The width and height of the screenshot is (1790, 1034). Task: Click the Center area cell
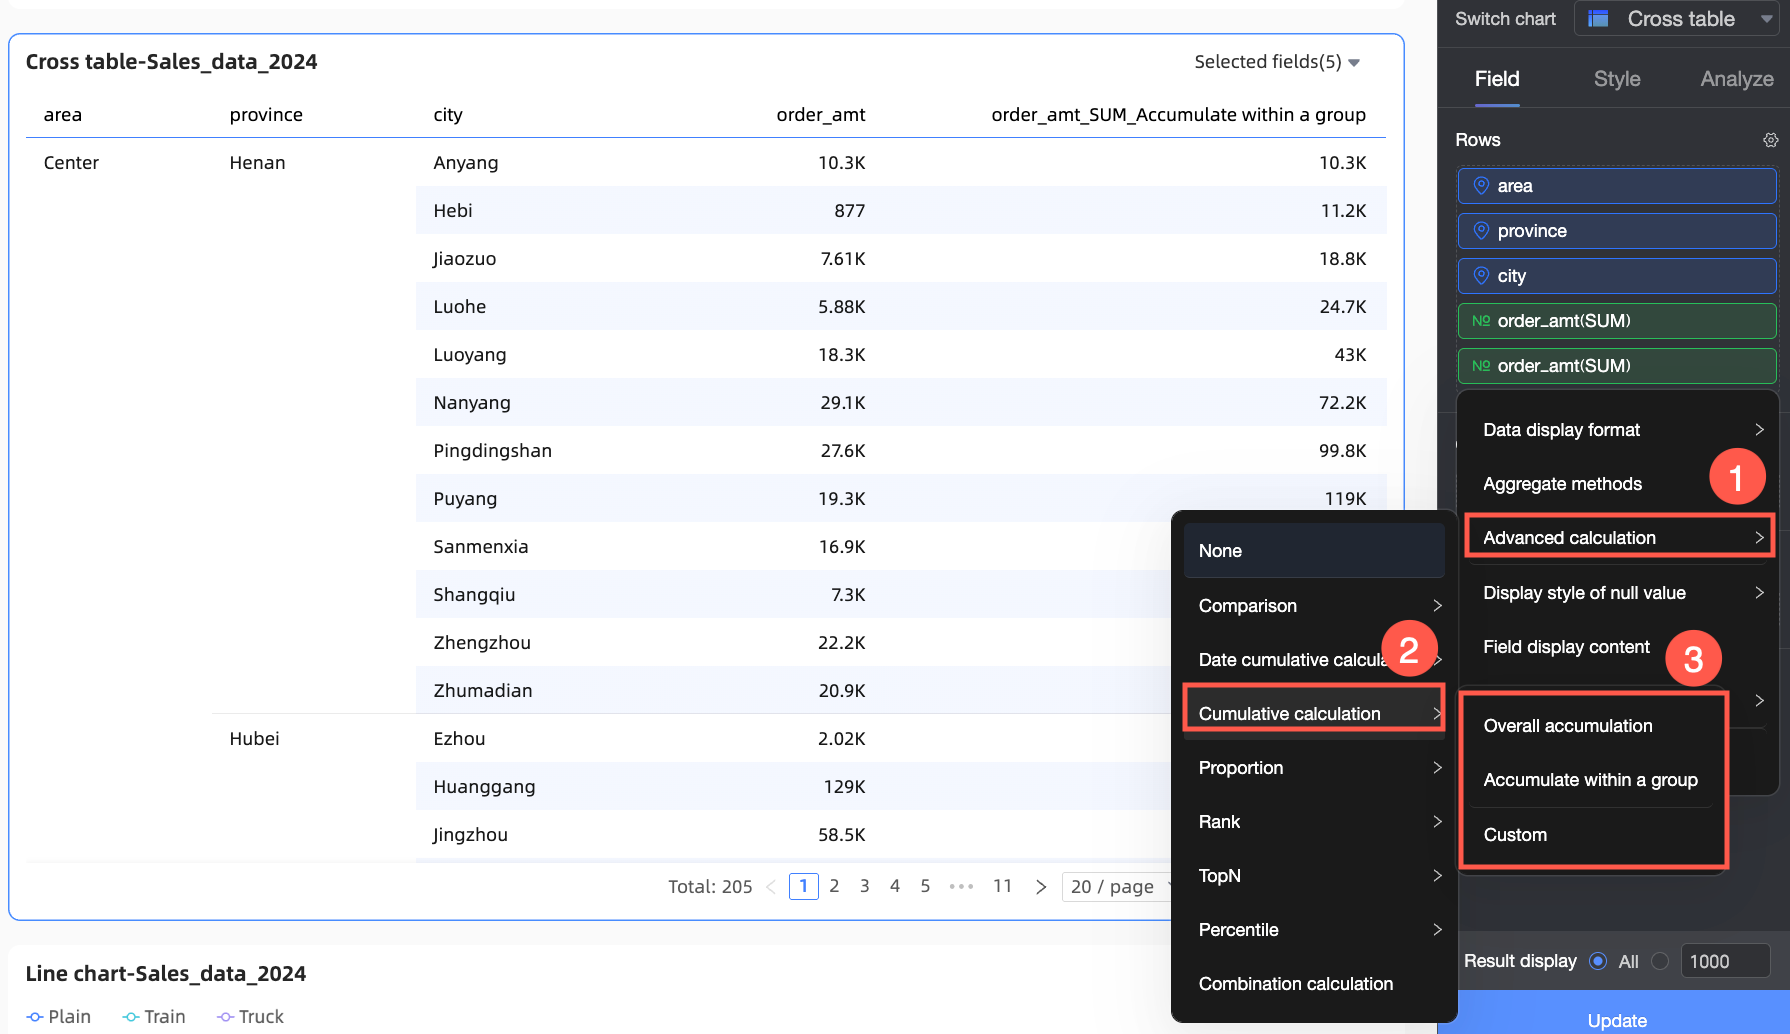(x=71, y=163)
